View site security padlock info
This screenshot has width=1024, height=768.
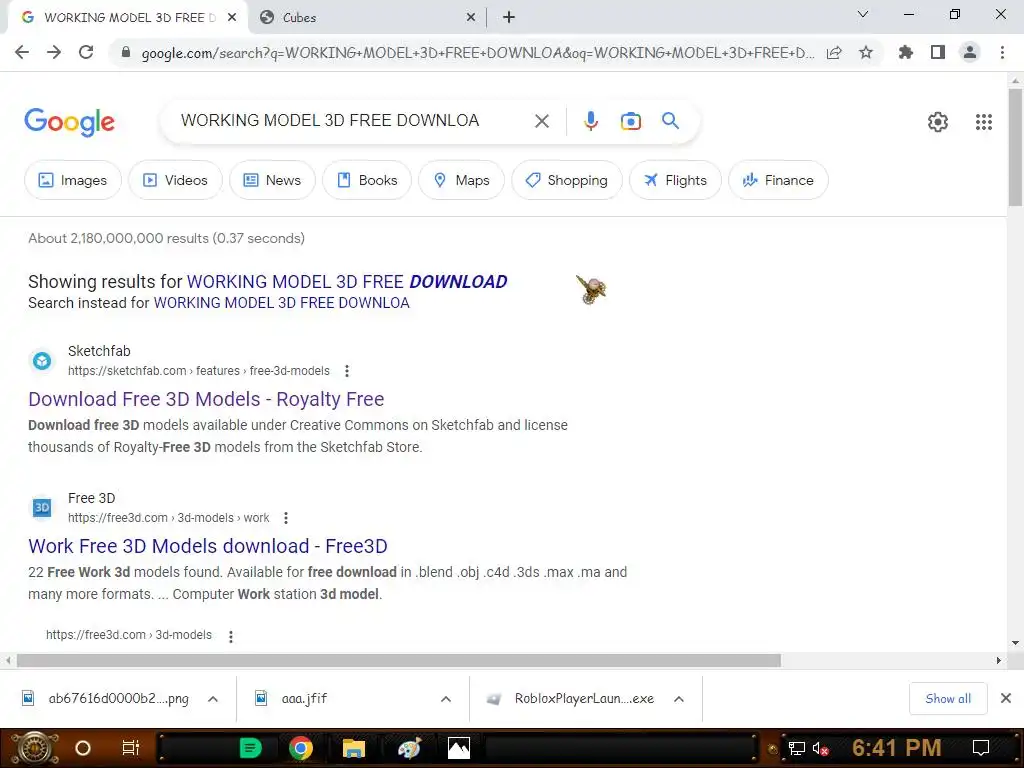(x=126, y=52)
